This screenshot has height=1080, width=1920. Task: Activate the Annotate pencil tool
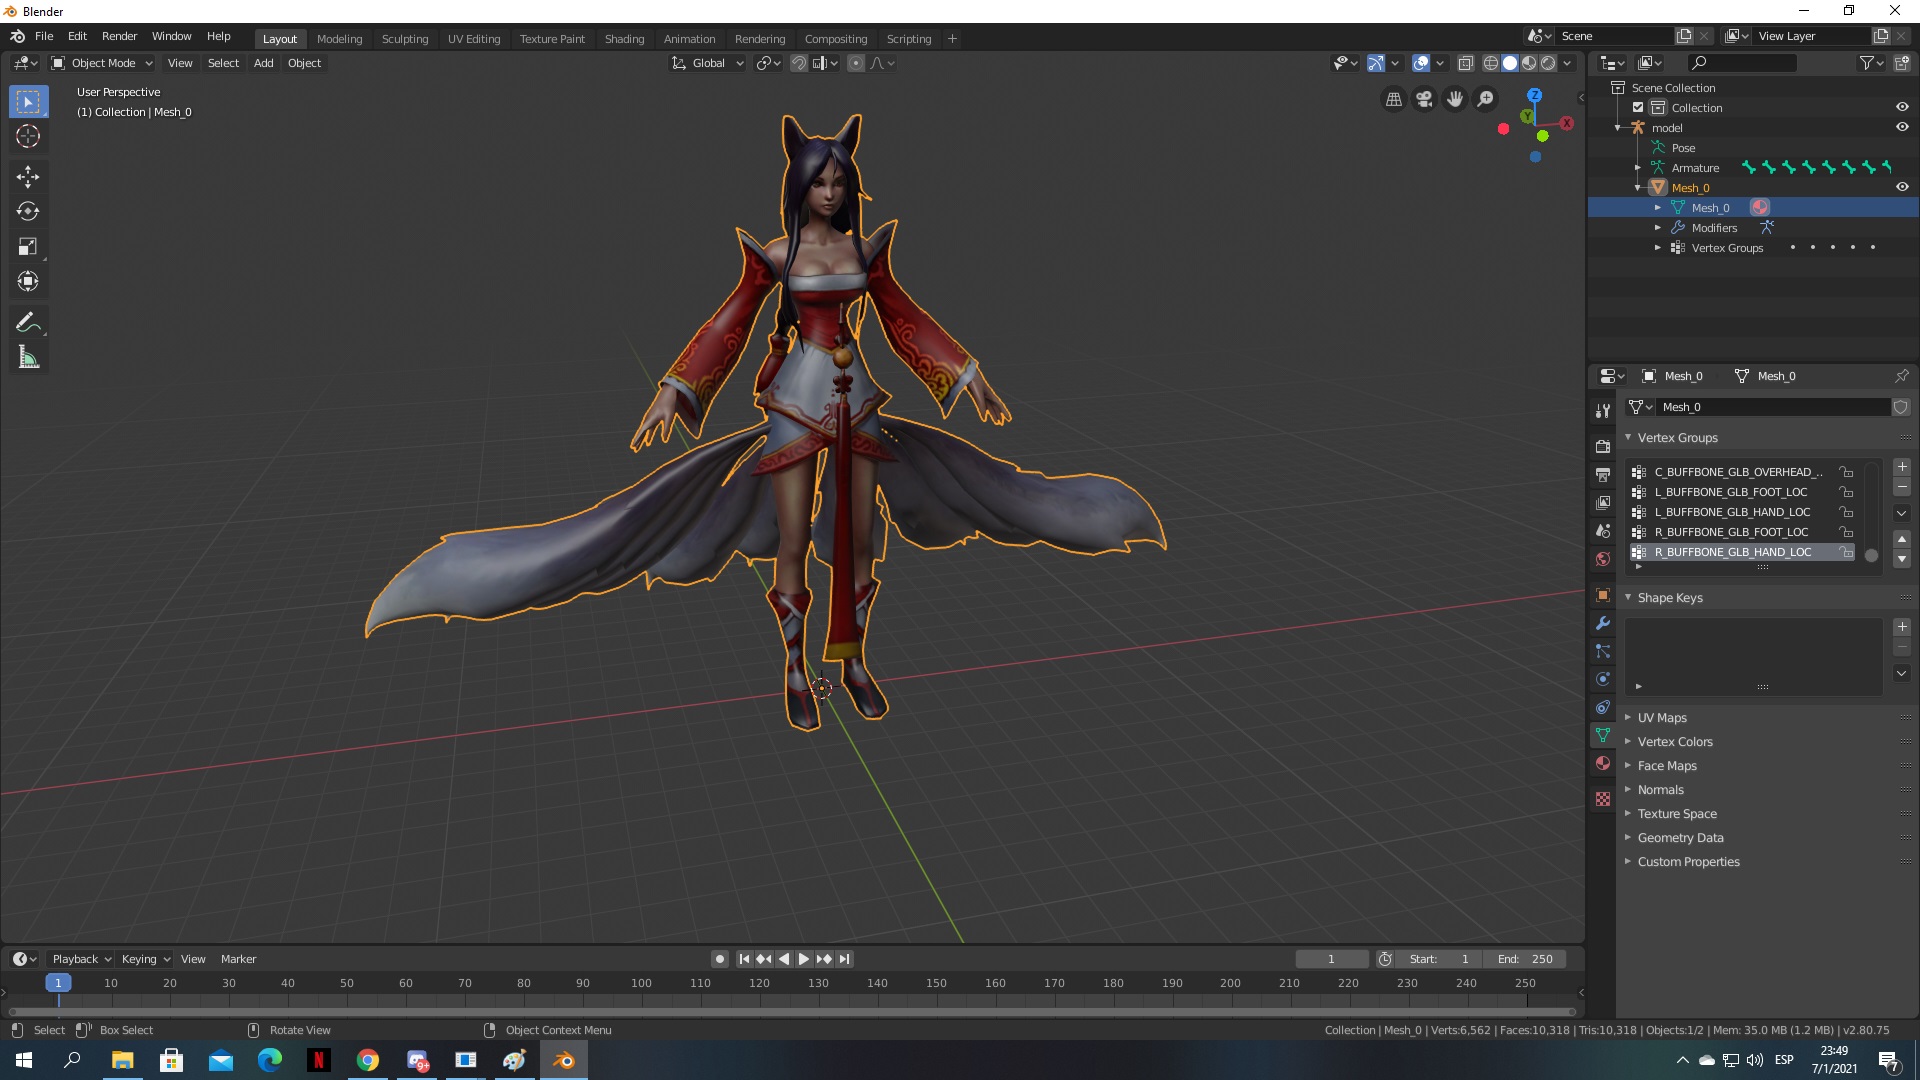coord(28,322)
